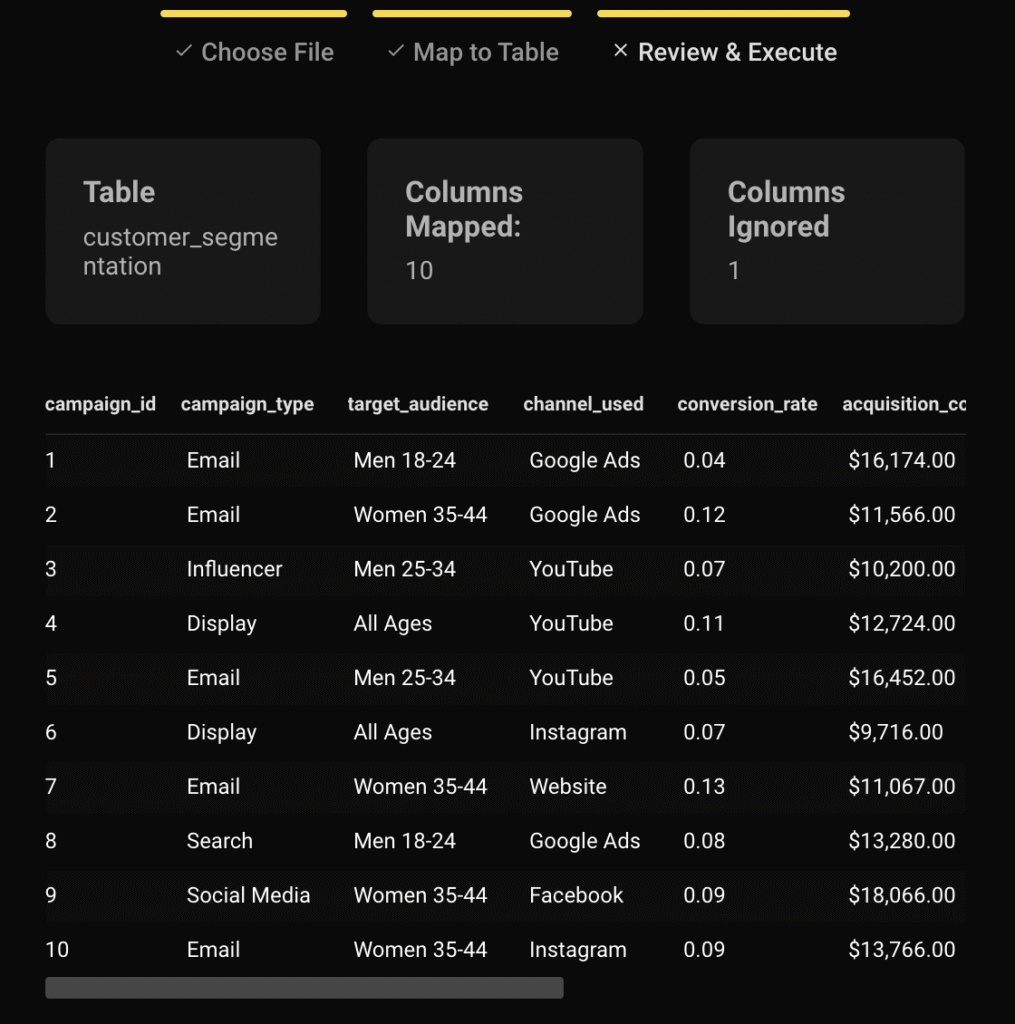Click the channel_used column header
The width and height of the screenshot is (1015, 1024).
[x=583, y=404]
